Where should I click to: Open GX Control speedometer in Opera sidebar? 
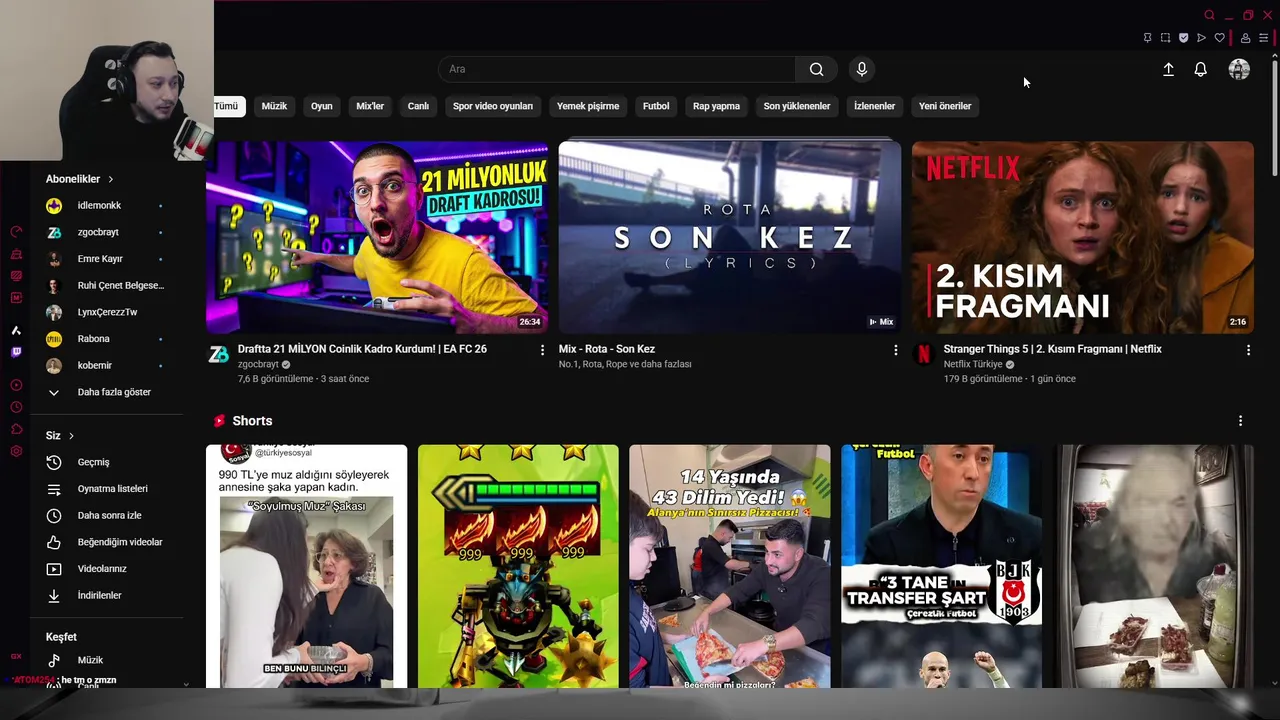coord(16,231)
